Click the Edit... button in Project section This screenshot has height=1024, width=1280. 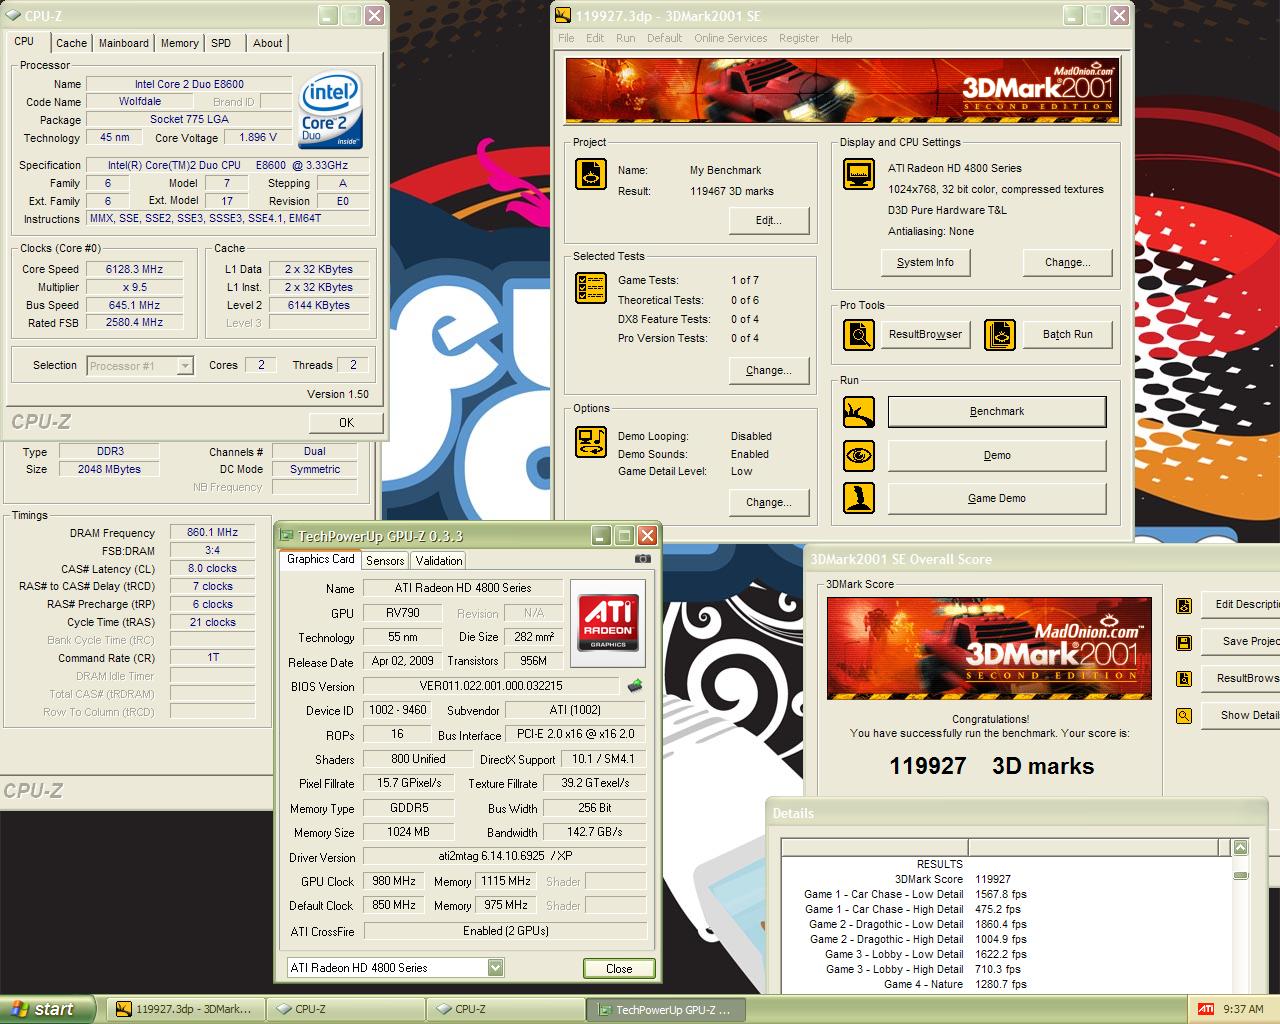[x=768, y=220]
